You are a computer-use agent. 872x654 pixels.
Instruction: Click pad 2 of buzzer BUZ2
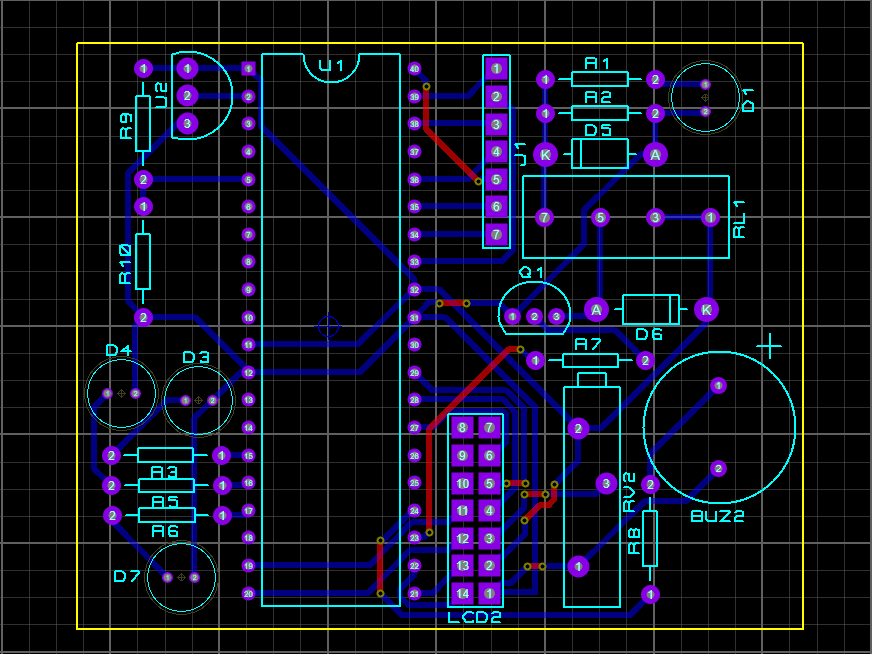(719, 469)
